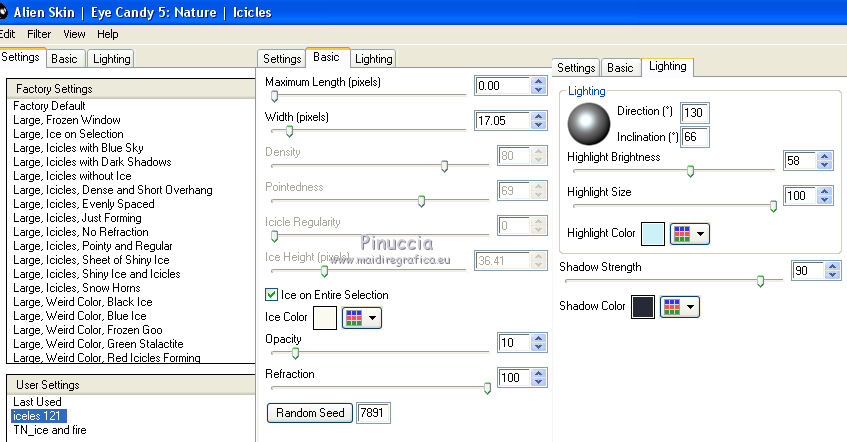
Task: Increase Highlight Brightness with up spinner arrow
Action: [824, 156]
